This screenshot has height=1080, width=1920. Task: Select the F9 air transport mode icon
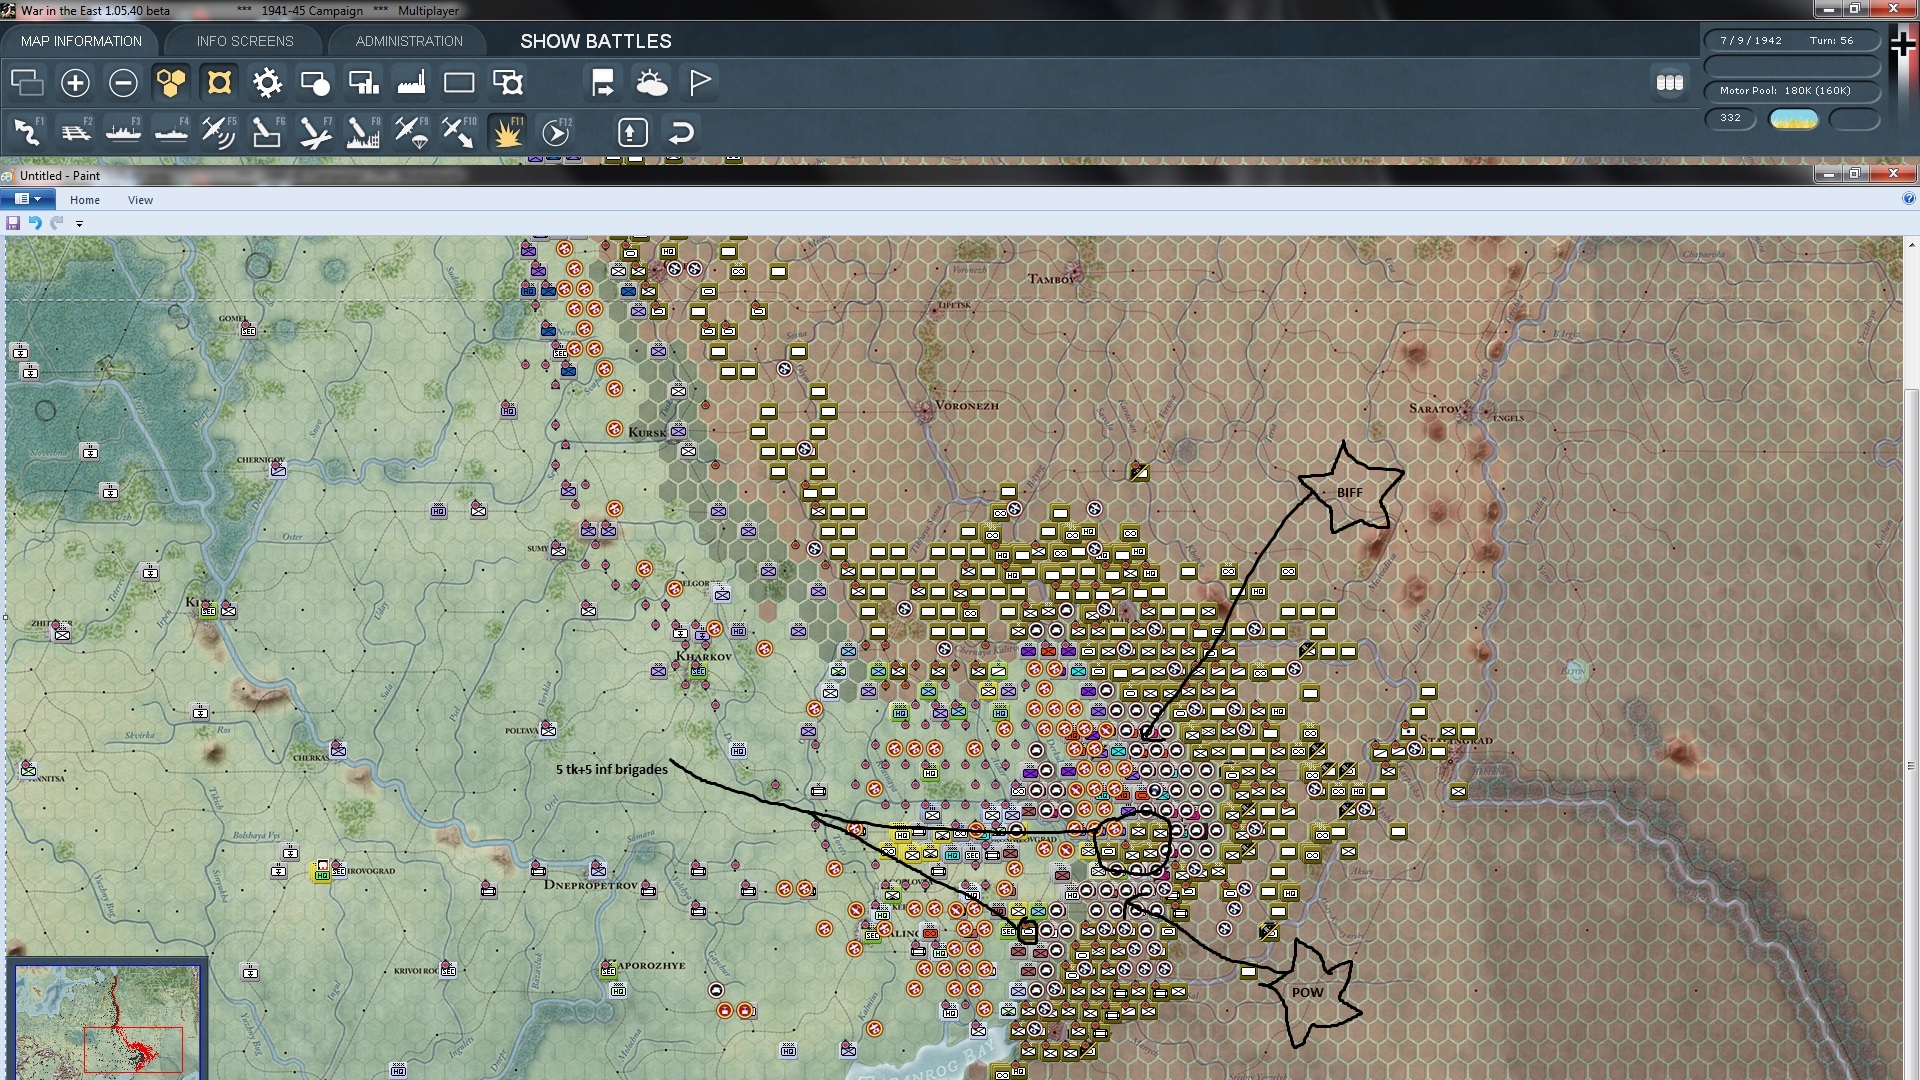point(411,132)
